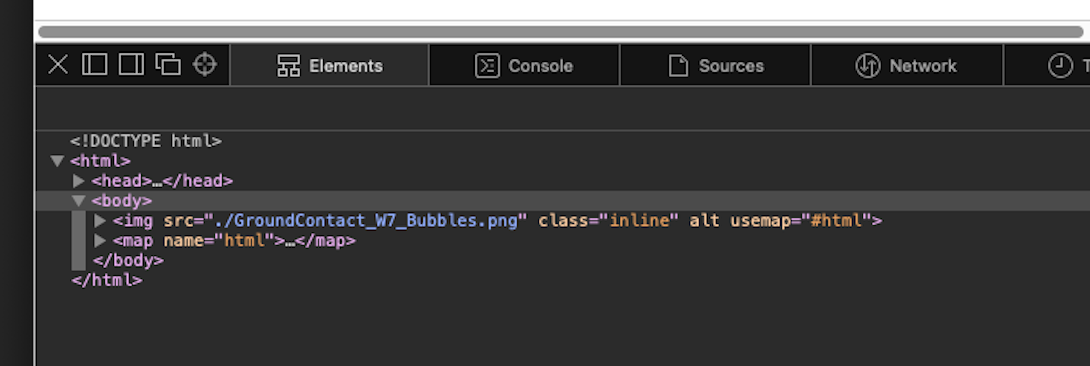This screenshot has width=1090, height=366.
Task: Click the Elements tab tree icon
Action: [x=288, y=66]
